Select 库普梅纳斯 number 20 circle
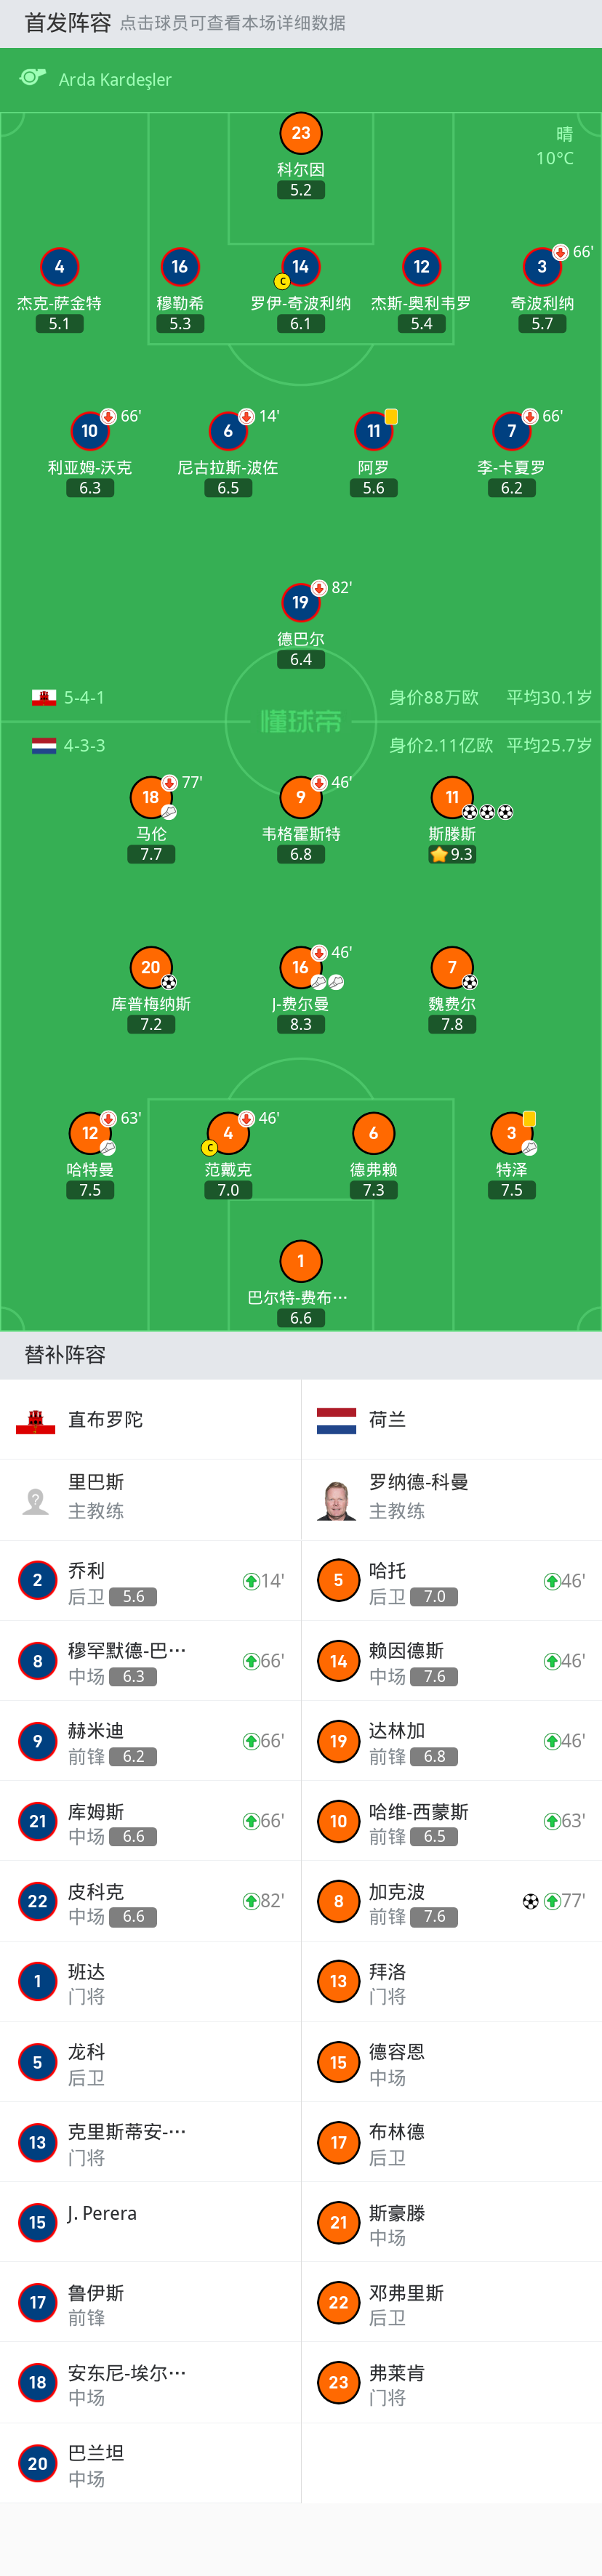Viewport: 602px width, 2576px height. 151,967
